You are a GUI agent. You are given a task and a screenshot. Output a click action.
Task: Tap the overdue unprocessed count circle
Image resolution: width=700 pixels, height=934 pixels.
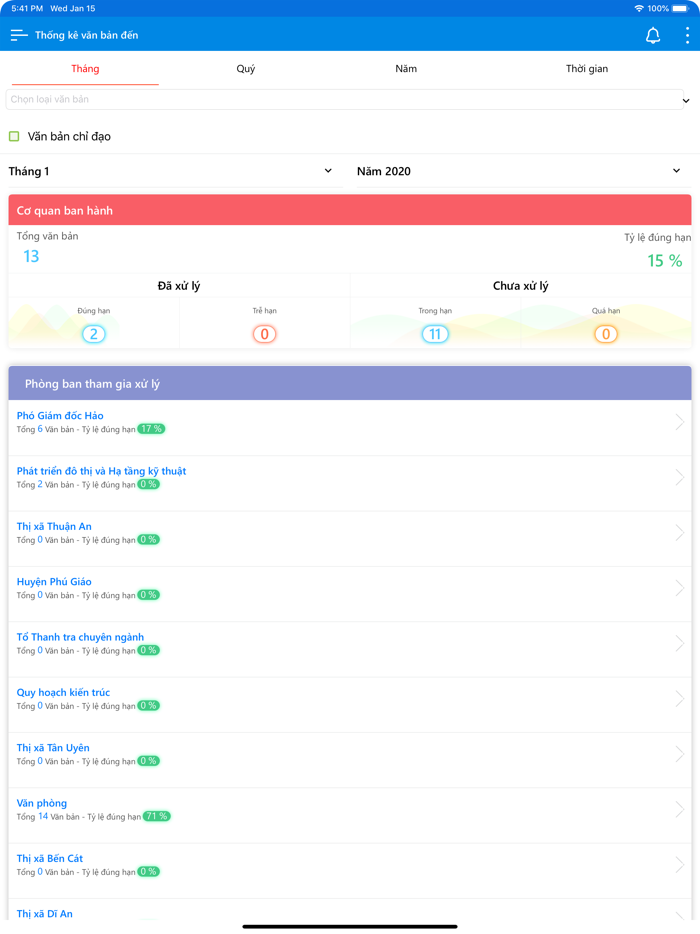(x=606, y=334)
